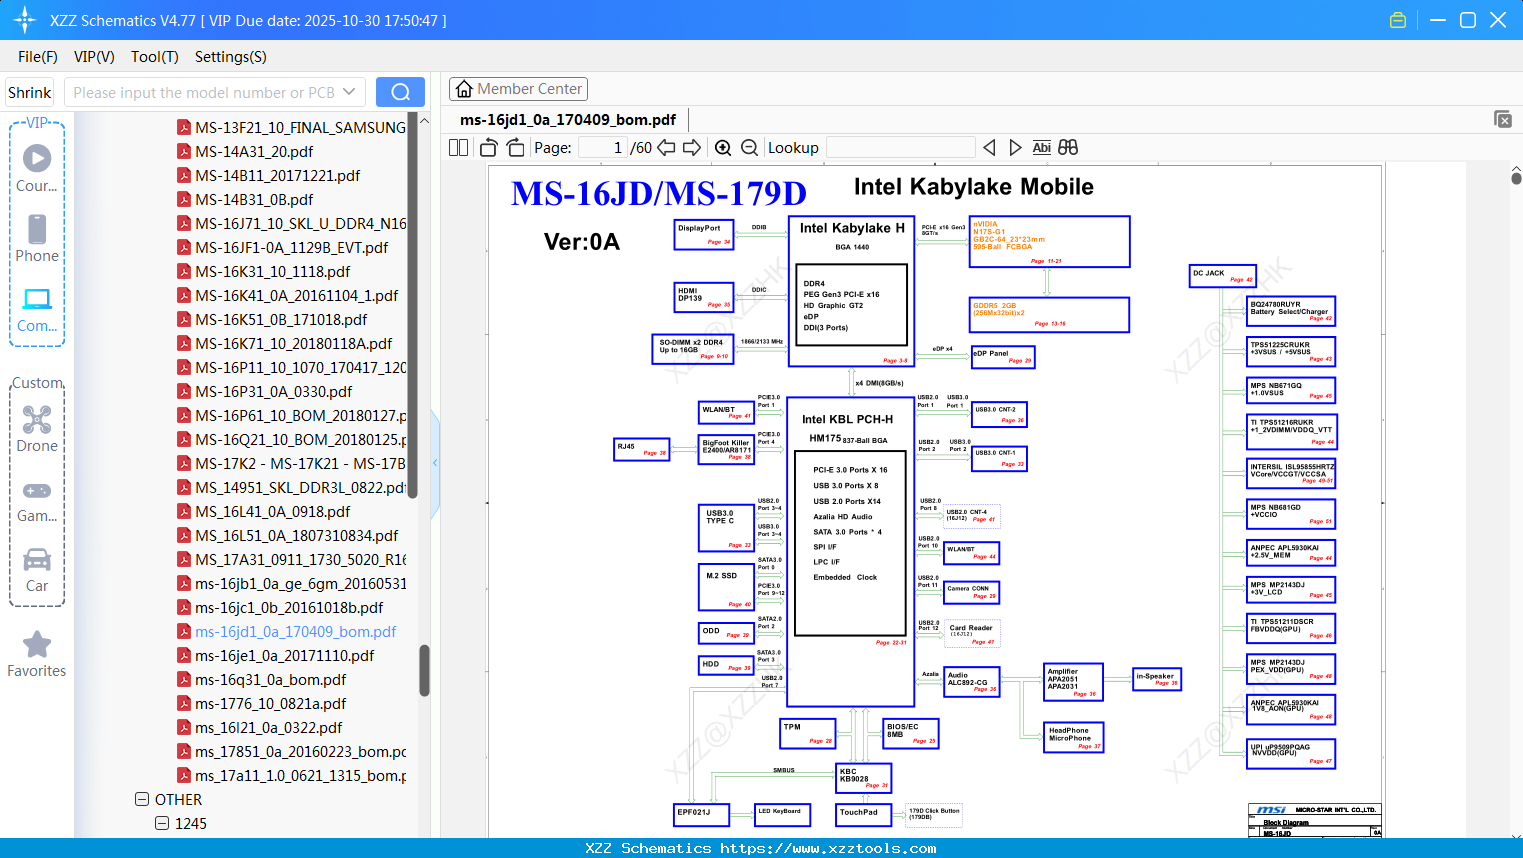
Task: Rotate the schematic page counterclockwise
Action: pos(489,148)
